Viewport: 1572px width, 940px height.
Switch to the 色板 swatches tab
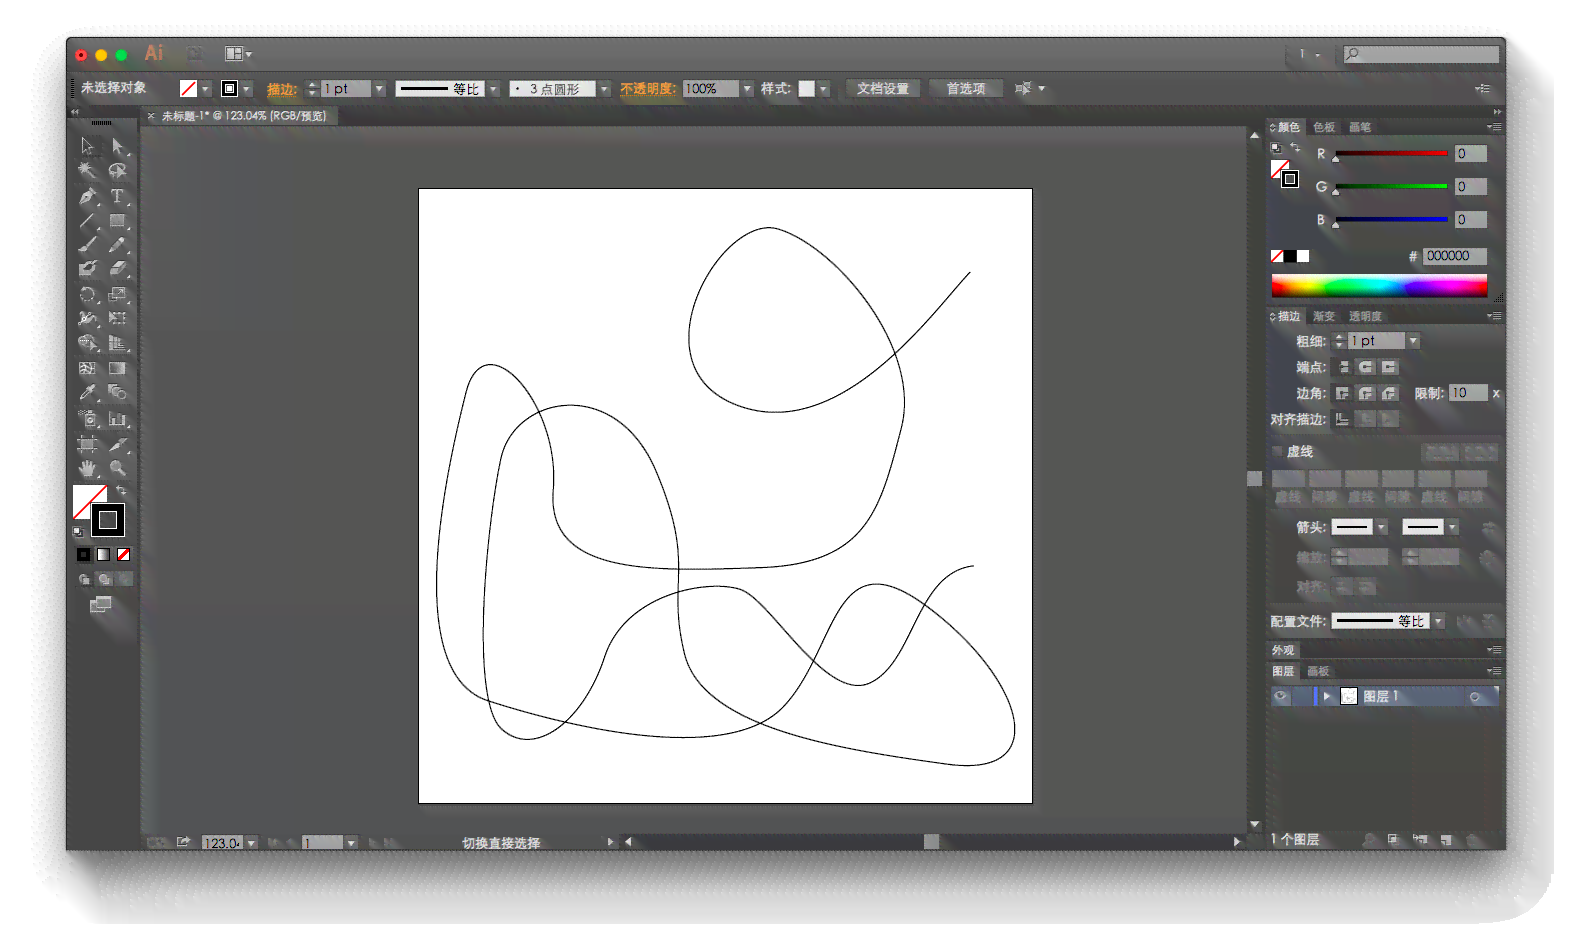tap(1324, 127)
